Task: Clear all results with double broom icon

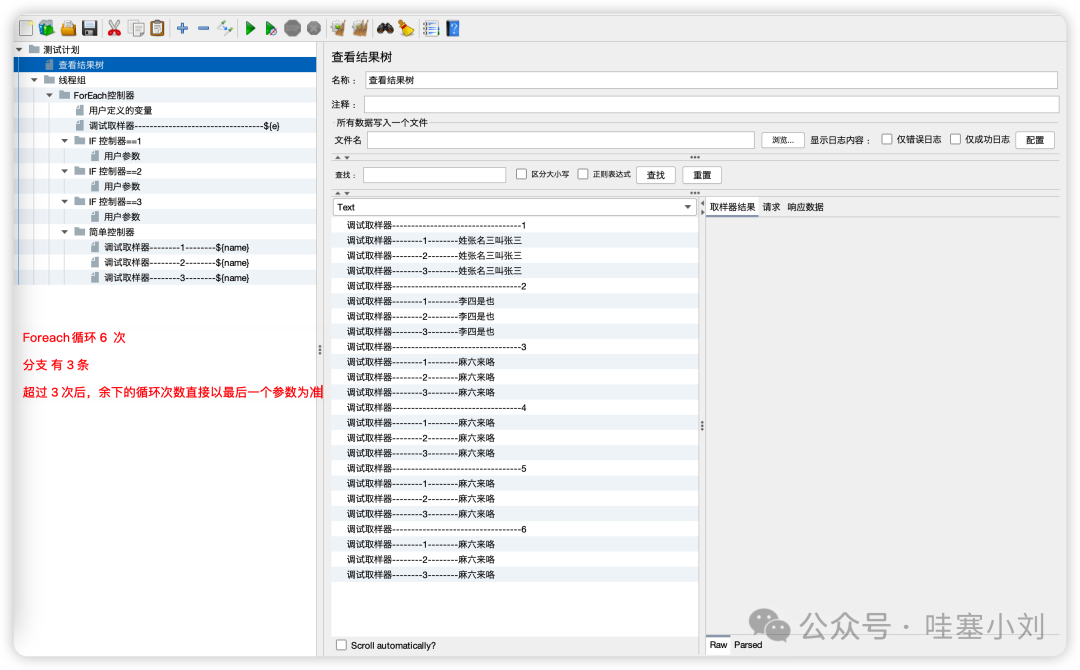Action: 360,28
